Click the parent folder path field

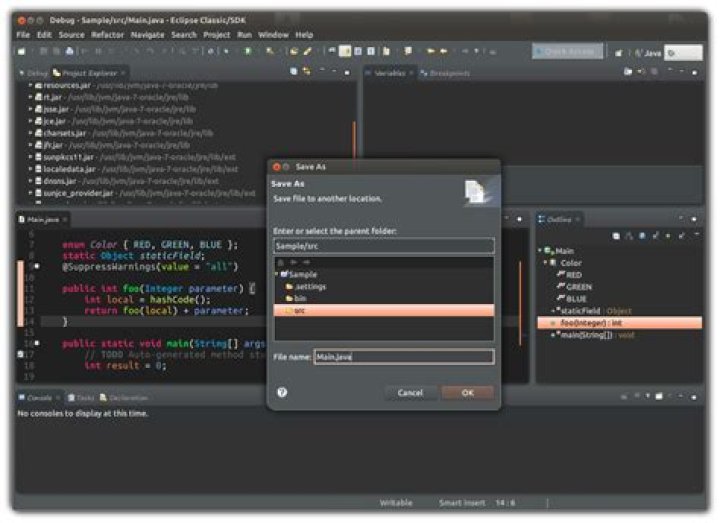click(384, 246)
